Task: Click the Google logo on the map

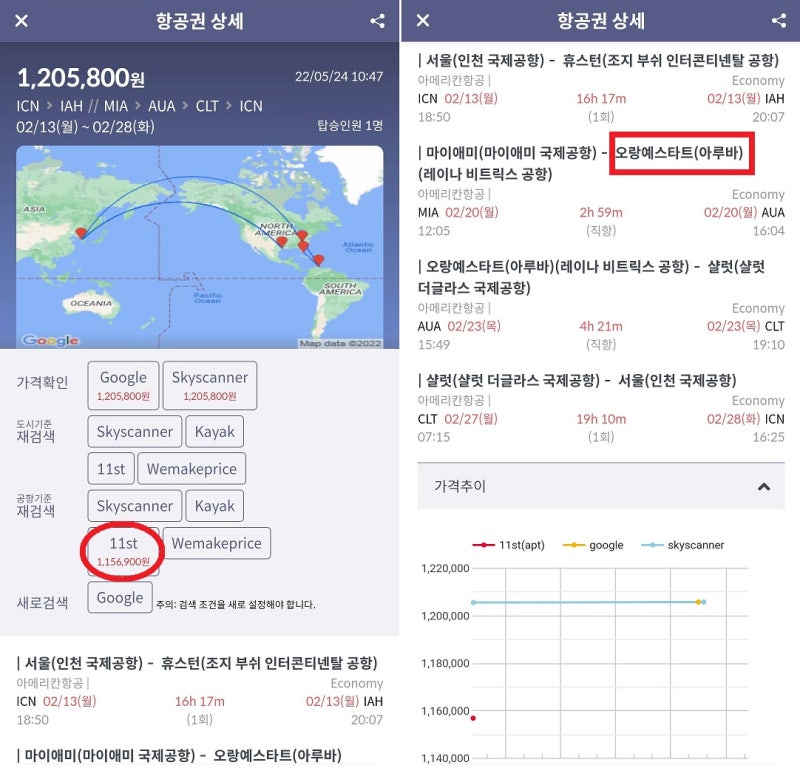Action: coord(50,340)
